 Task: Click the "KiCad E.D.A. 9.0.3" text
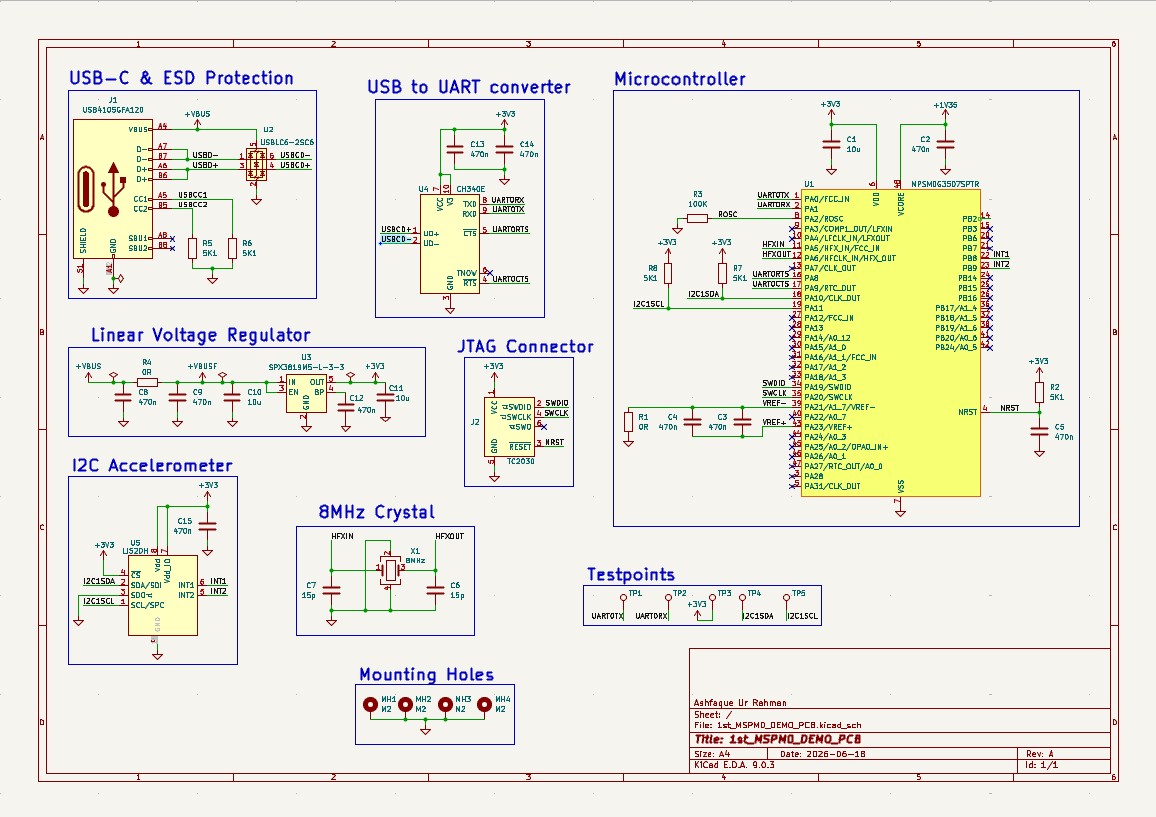click(x=734, y=765)
